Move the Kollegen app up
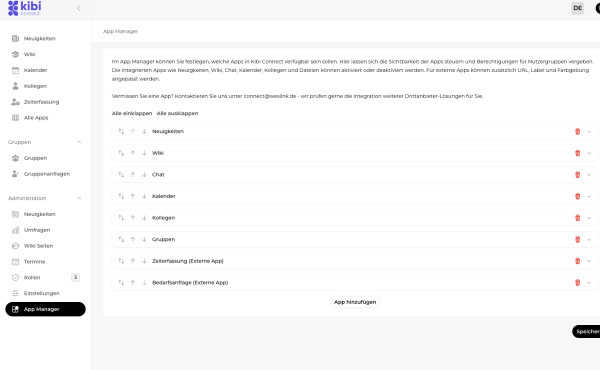The image size is (600, 370). pyautogui.click(x=133, y=218)
